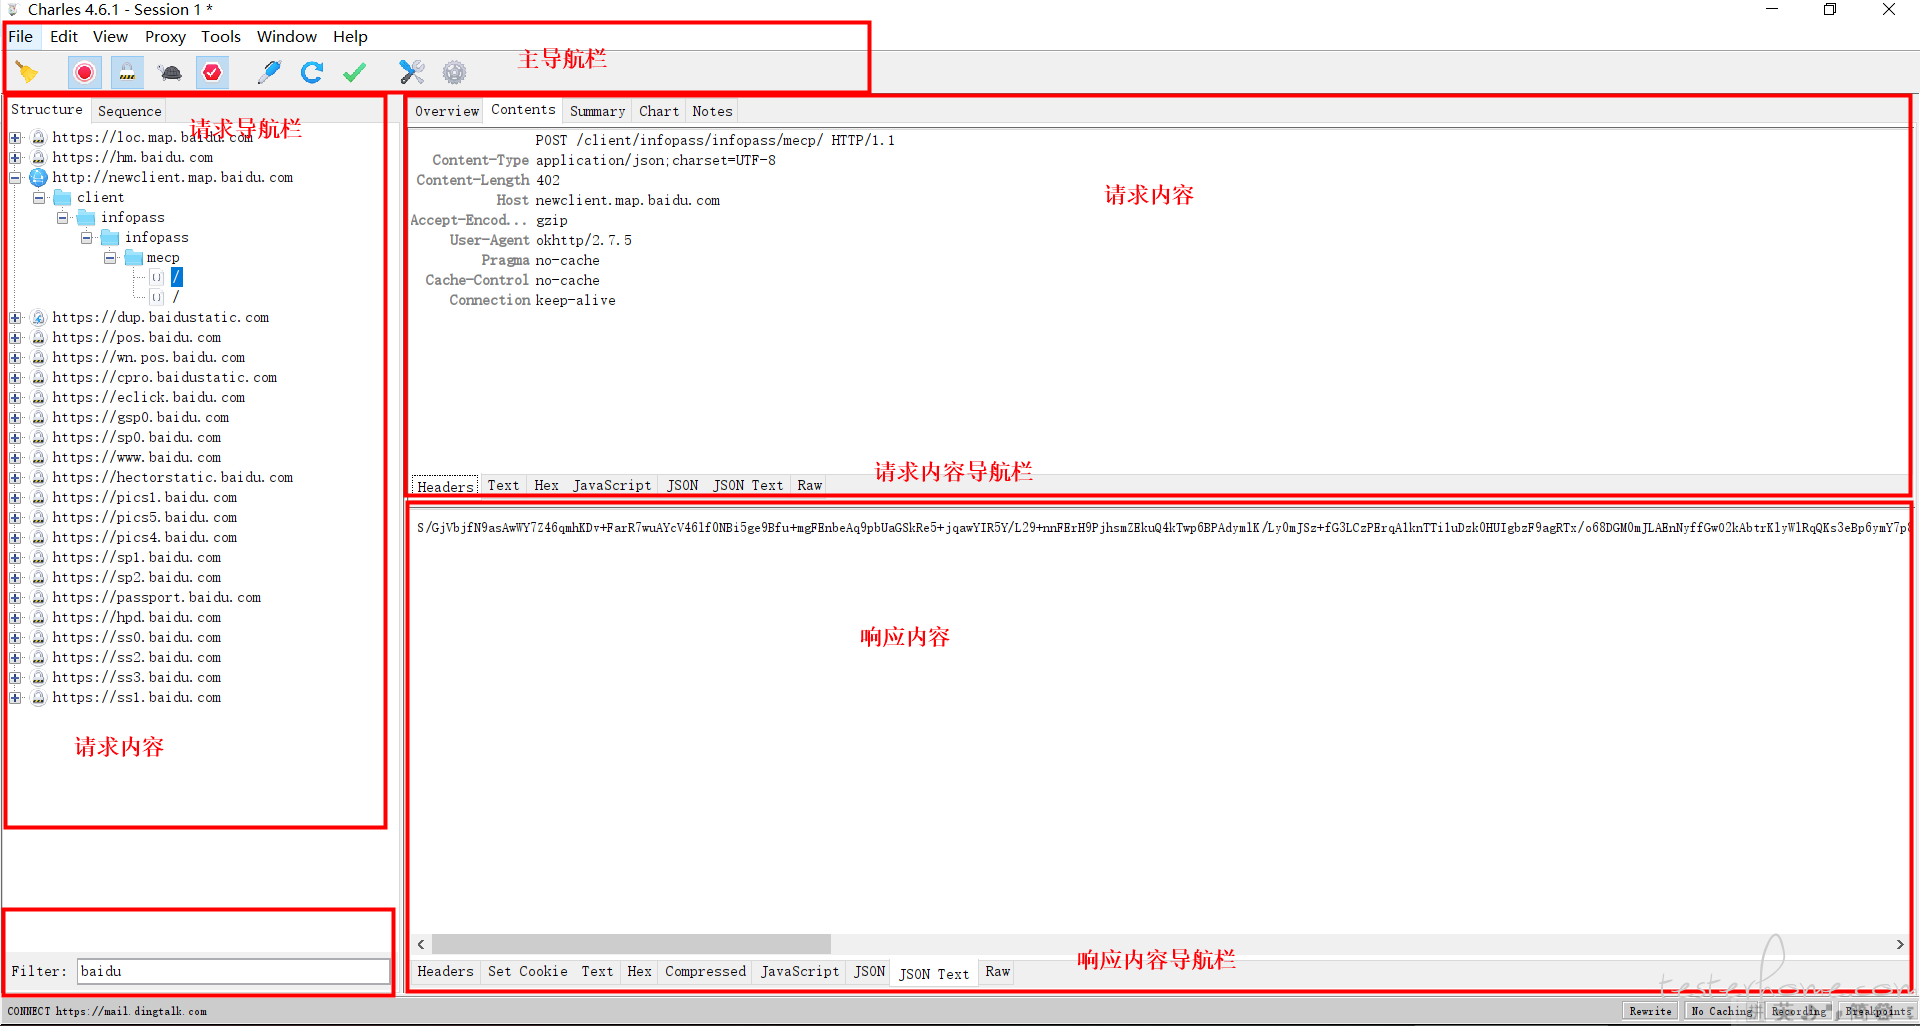Select response Set Cookie tab

point(527,971)
